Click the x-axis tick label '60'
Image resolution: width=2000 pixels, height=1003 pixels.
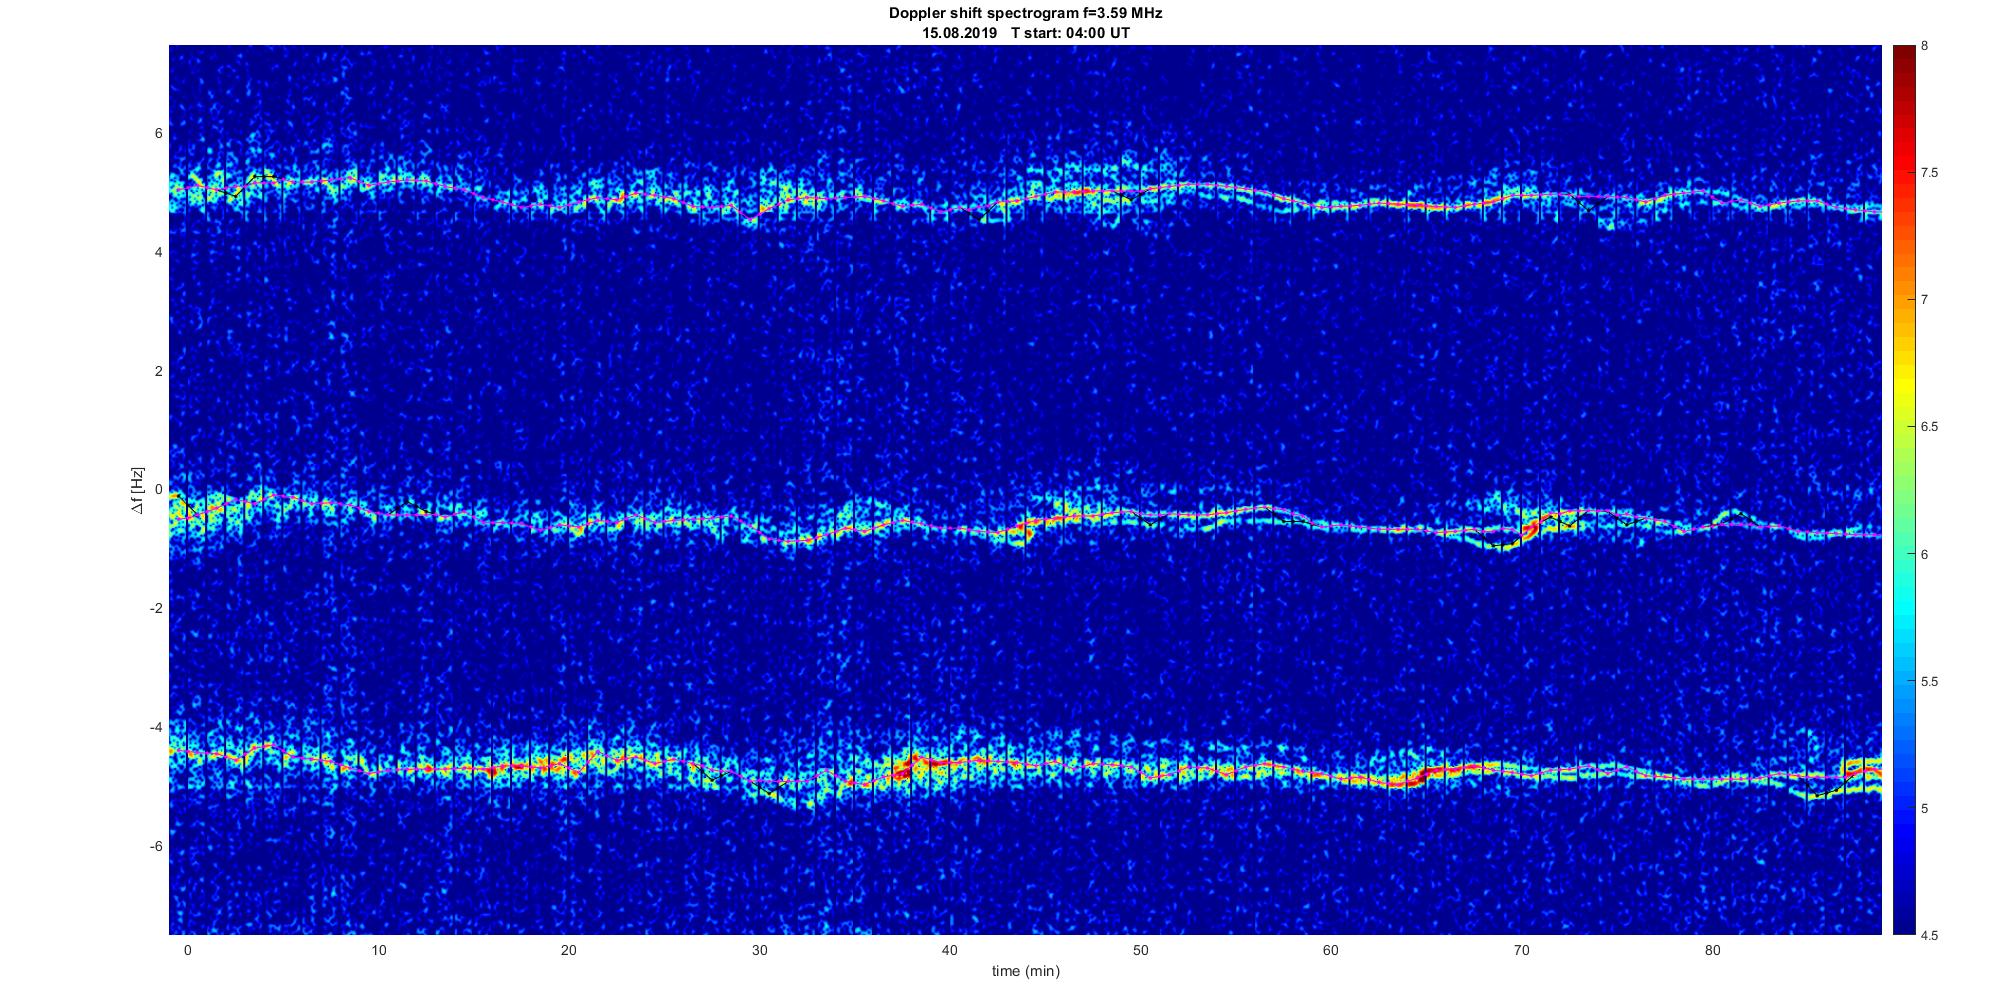pyautogui.click(x=1331, y=950)
